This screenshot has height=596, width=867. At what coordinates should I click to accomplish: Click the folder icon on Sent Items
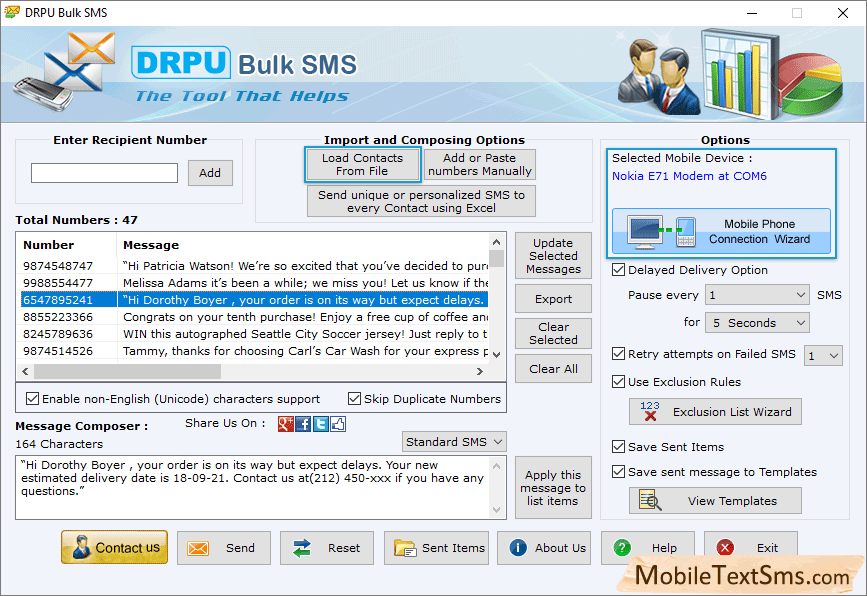click(x=405, y=548)
